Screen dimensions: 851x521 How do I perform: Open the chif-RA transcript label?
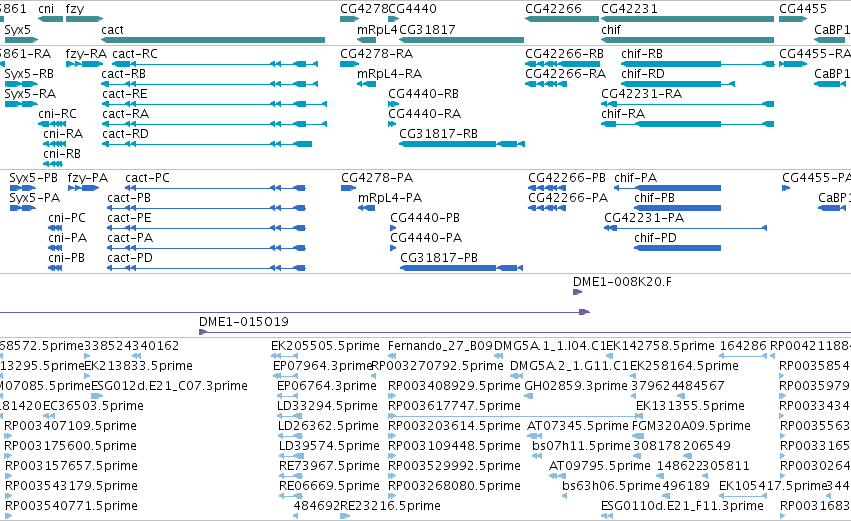(623, 114)
